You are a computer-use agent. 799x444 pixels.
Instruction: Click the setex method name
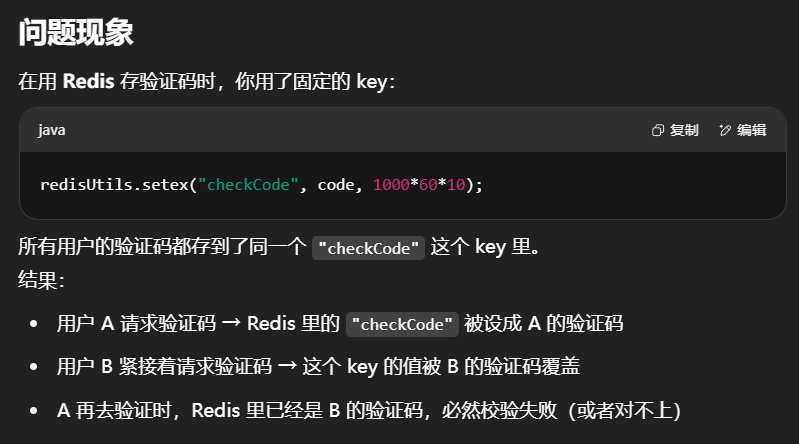point(169,185)
